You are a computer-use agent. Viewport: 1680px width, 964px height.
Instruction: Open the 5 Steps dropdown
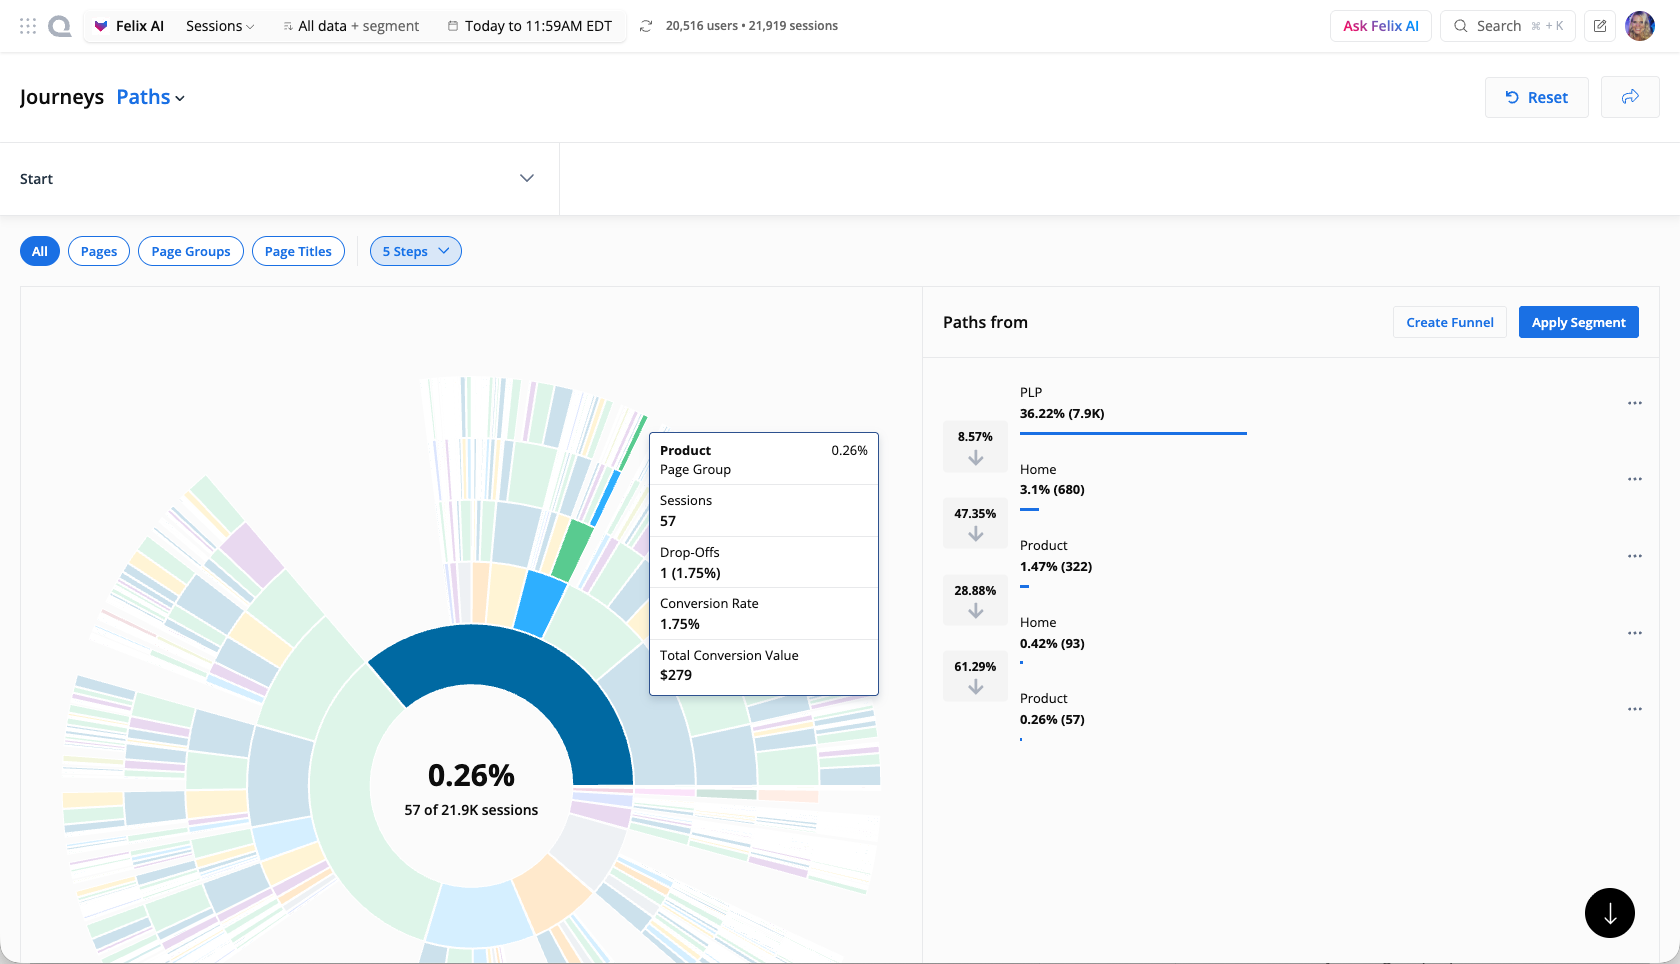(x=416, y=251)
